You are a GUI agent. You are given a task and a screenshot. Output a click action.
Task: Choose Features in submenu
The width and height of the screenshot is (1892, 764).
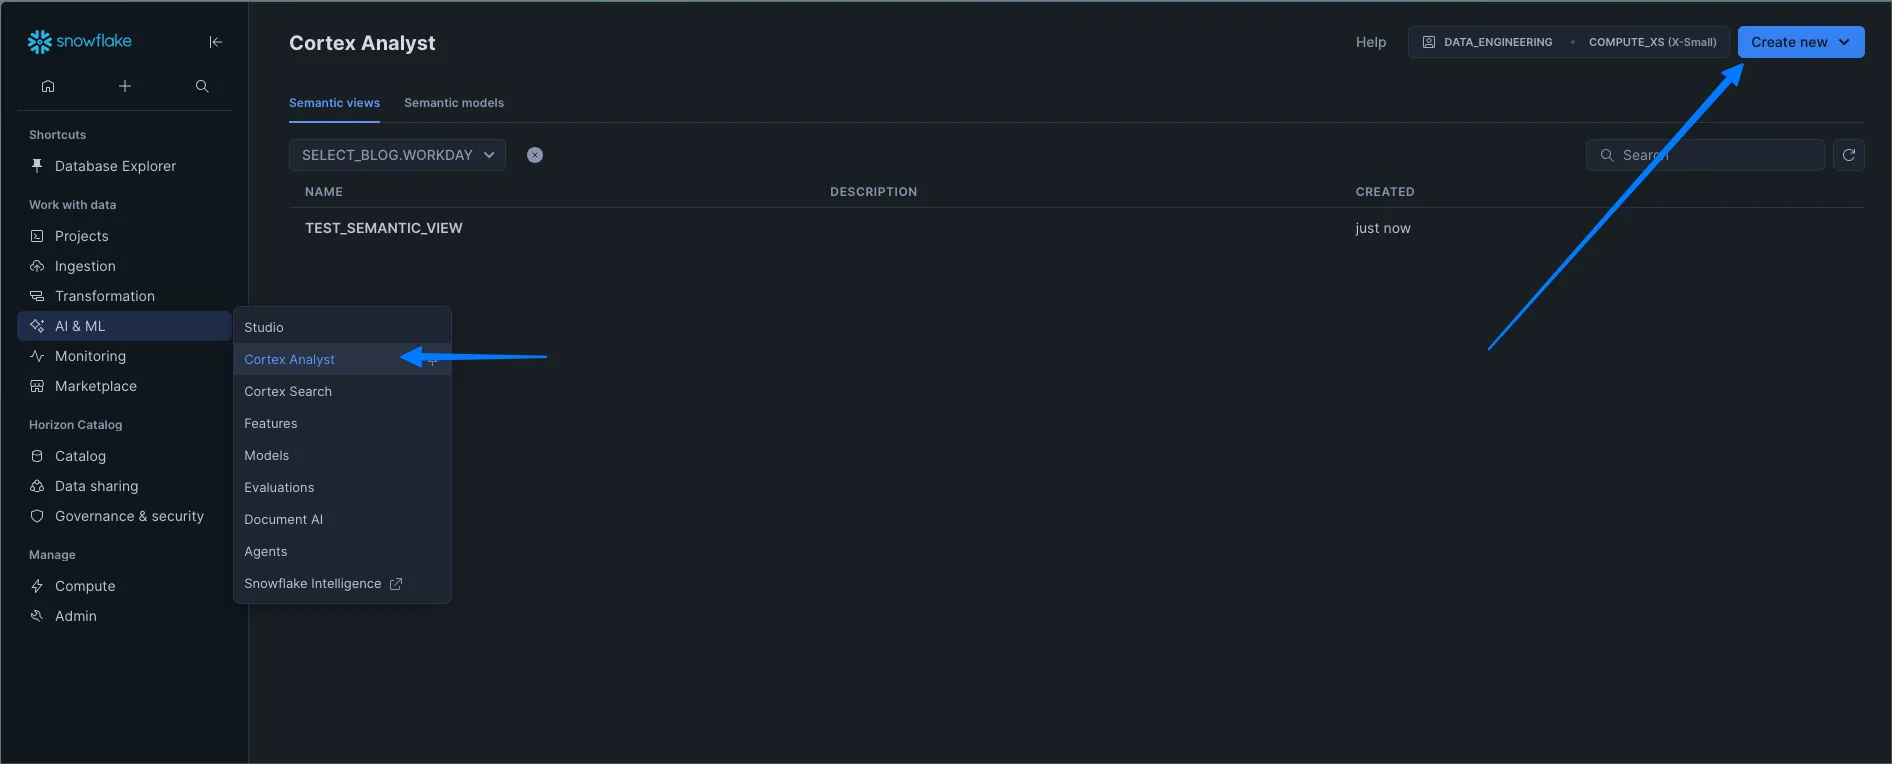(342, 423)
